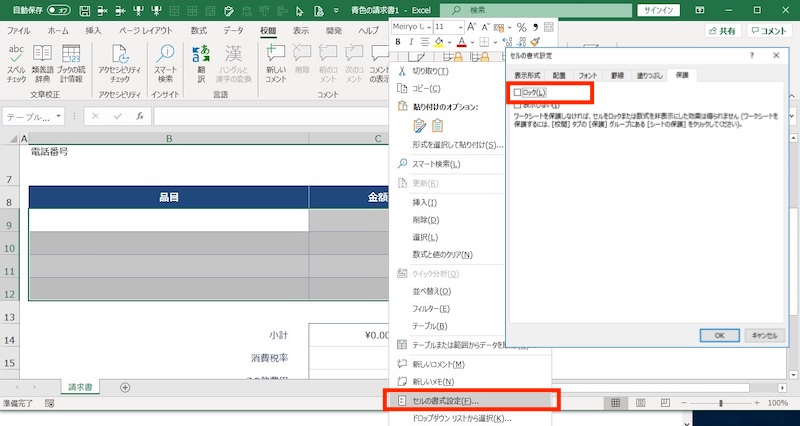Expand the fill color dropdown arrow
The image size is (800, 426).
[449, 42]
